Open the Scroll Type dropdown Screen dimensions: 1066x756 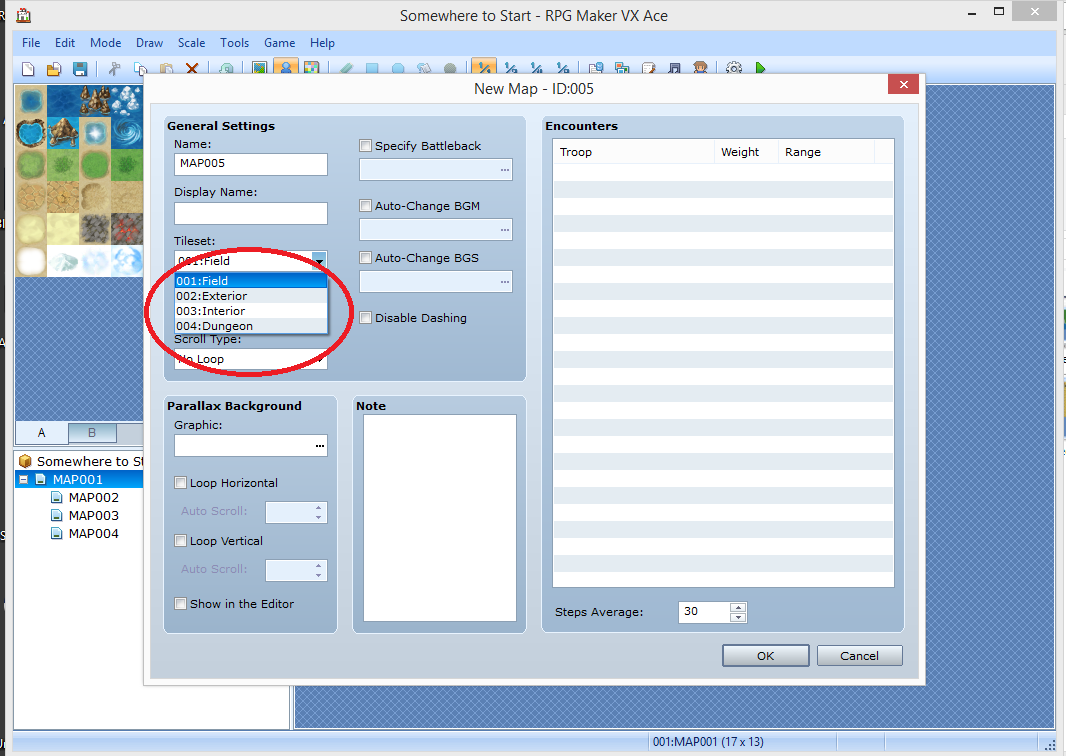pos(319,359)
